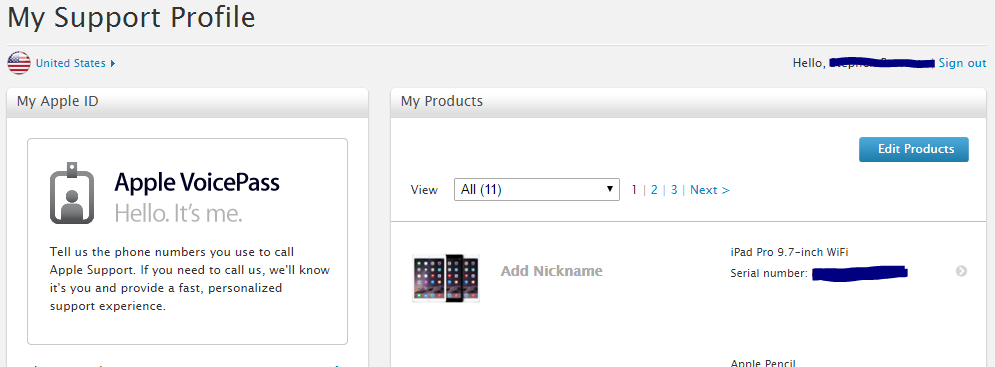Open the View filter dropdown
Screen dimensions: 995x367
[537, 189]
